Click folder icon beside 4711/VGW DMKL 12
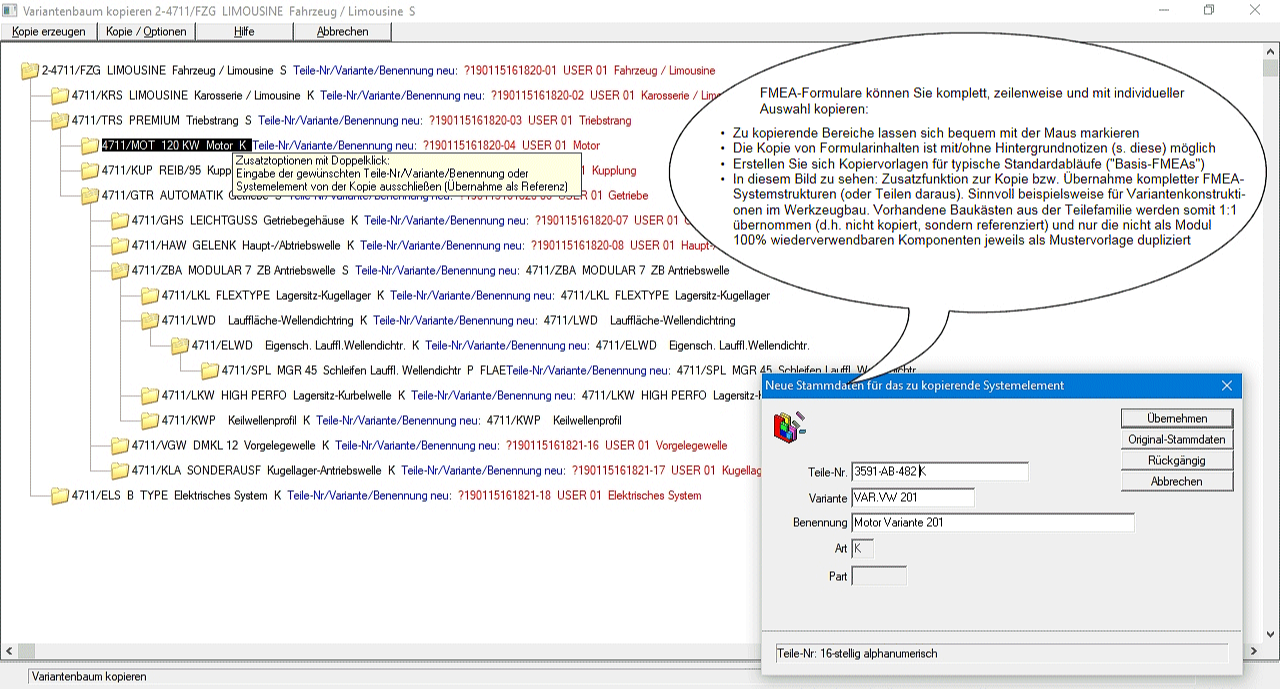1280x689 pixels. tap(120, 446)
